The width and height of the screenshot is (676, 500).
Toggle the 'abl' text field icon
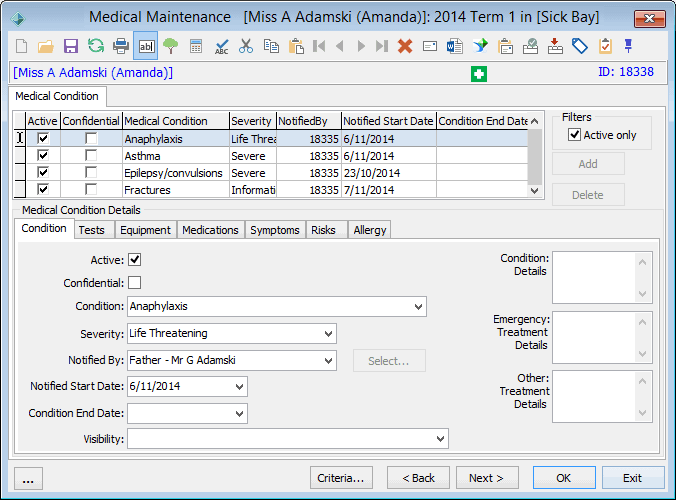point(146,46)
